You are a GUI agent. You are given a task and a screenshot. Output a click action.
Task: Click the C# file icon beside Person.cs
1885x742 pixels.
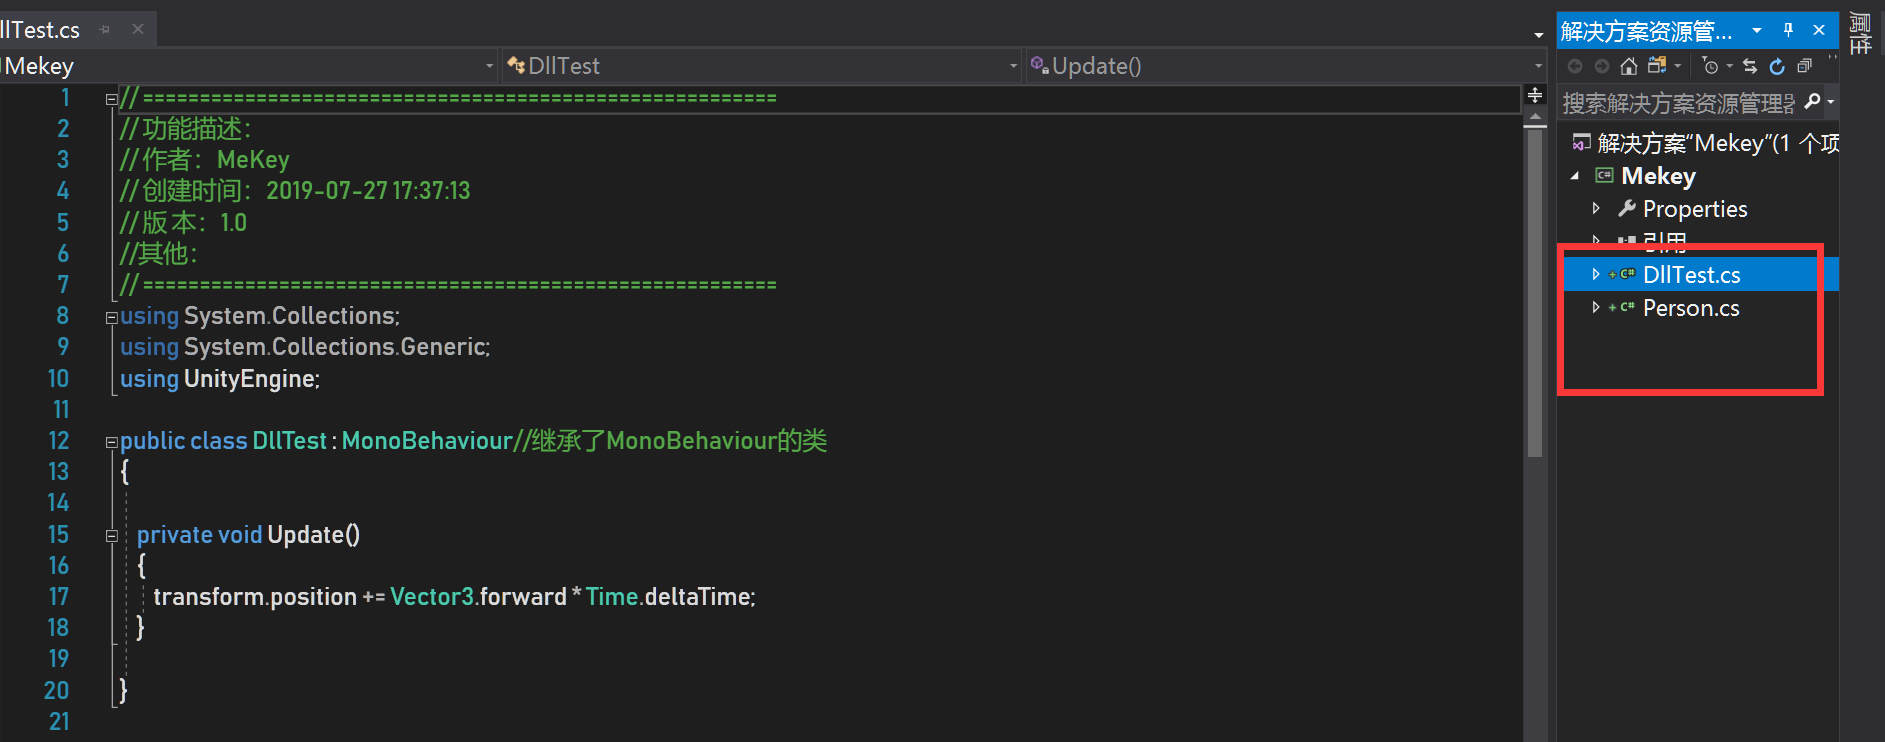coord(1626,307)
